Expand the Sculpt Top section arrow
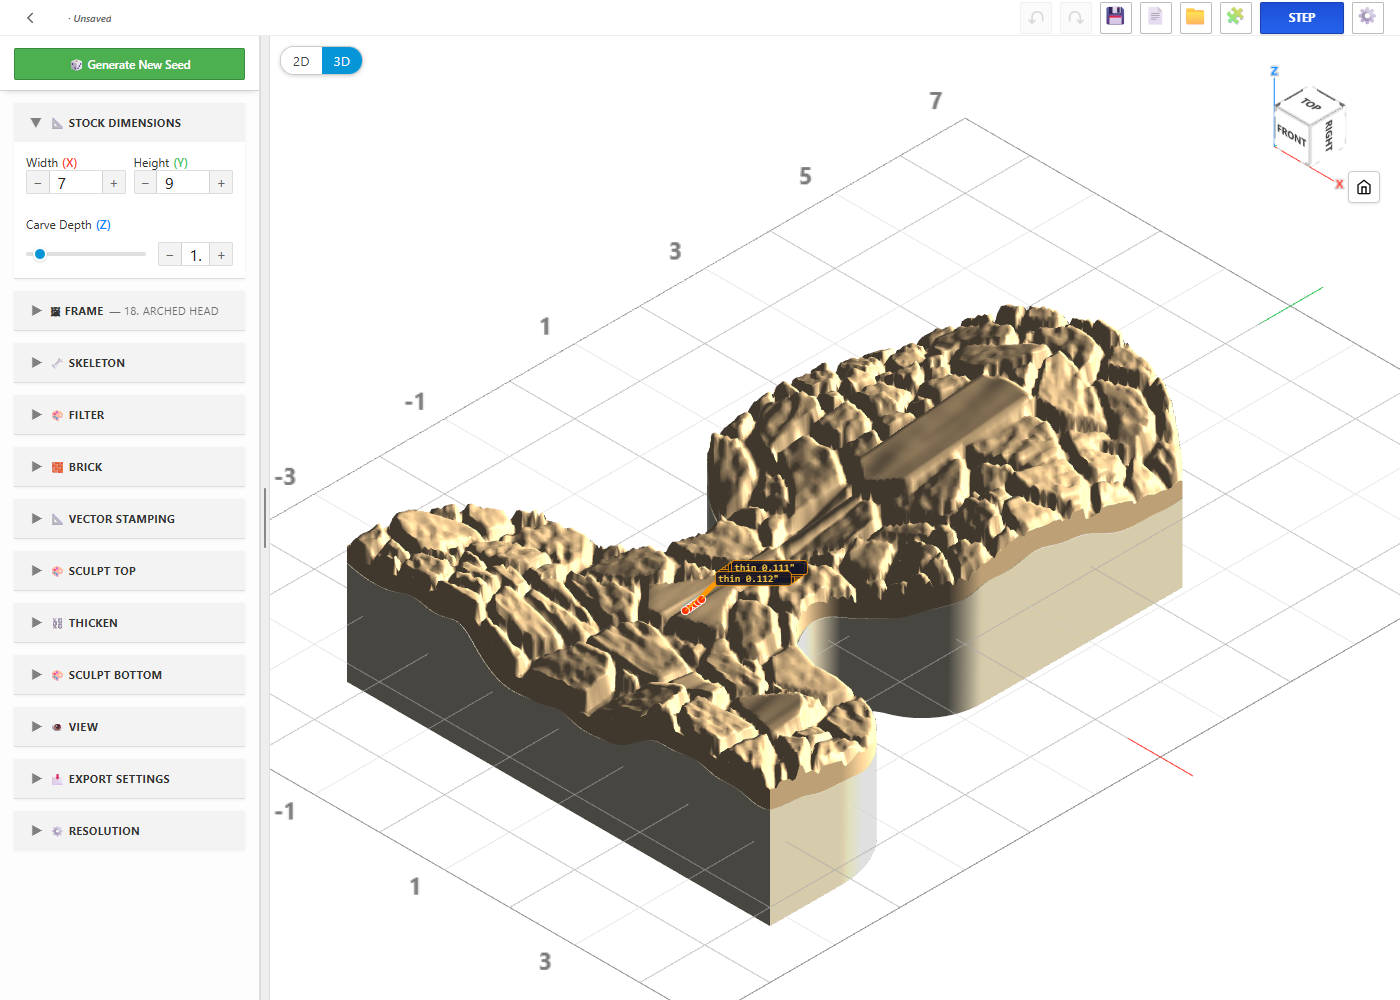 pos(36,571)
